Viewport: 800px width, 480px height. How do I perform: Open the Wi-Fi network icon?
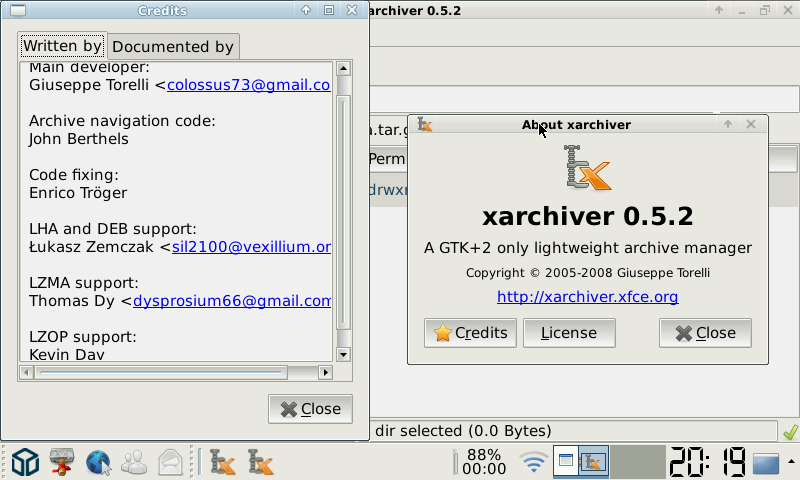point(534,462)
